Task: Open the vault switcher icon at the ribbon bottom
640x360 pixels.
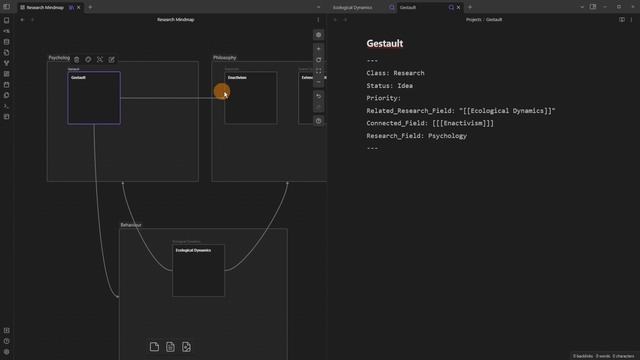Action: (x=7, y=331)
